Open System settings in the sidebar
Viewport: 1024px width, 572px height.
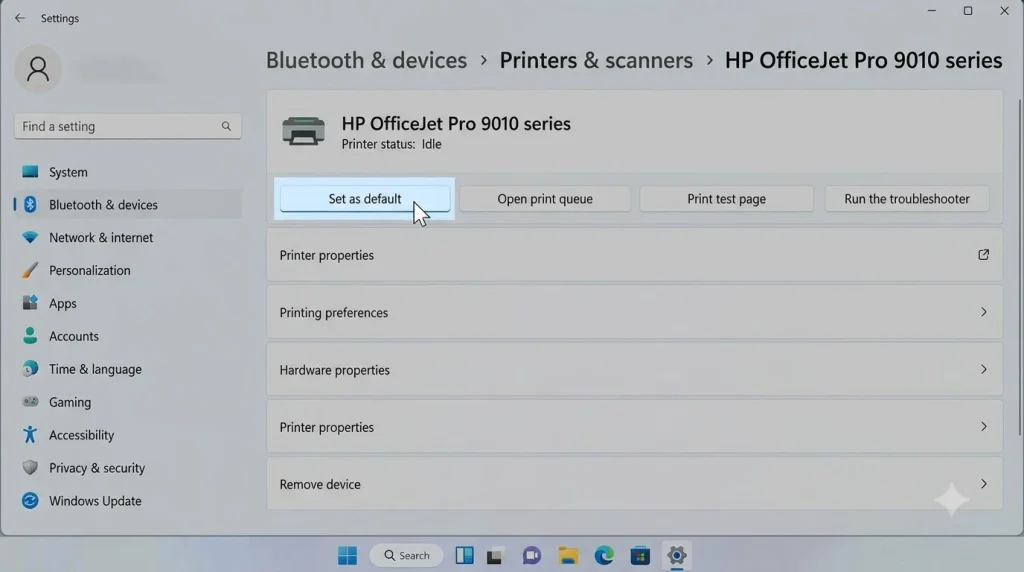point(128,172)
